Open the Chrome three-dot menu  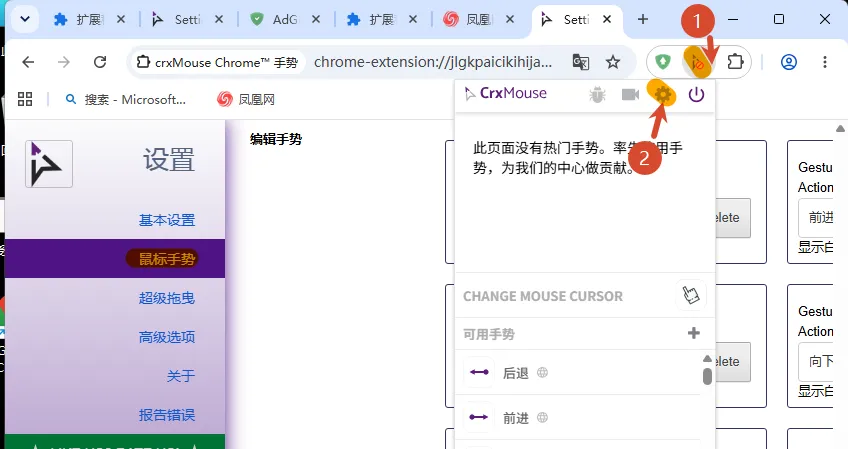[825, 62]
